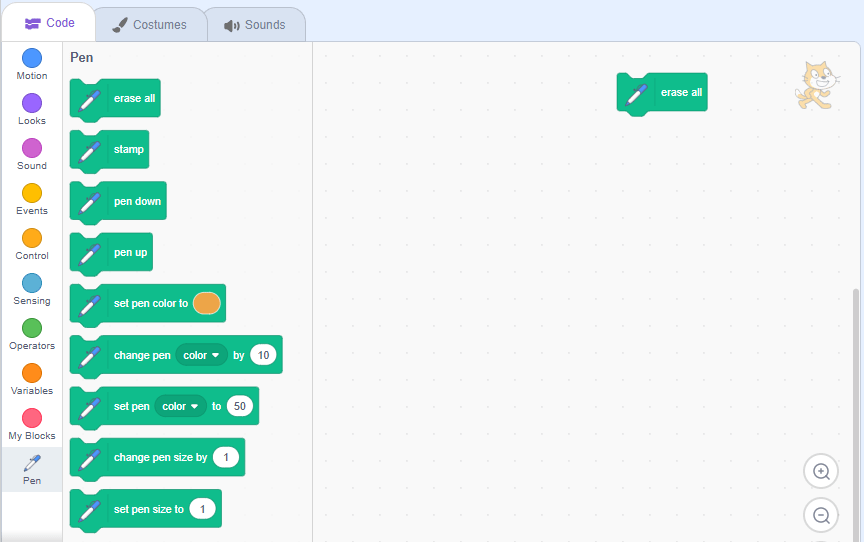Select the Sensing category icon
This screenshot has width=864, height=542.
pos(32,284)
